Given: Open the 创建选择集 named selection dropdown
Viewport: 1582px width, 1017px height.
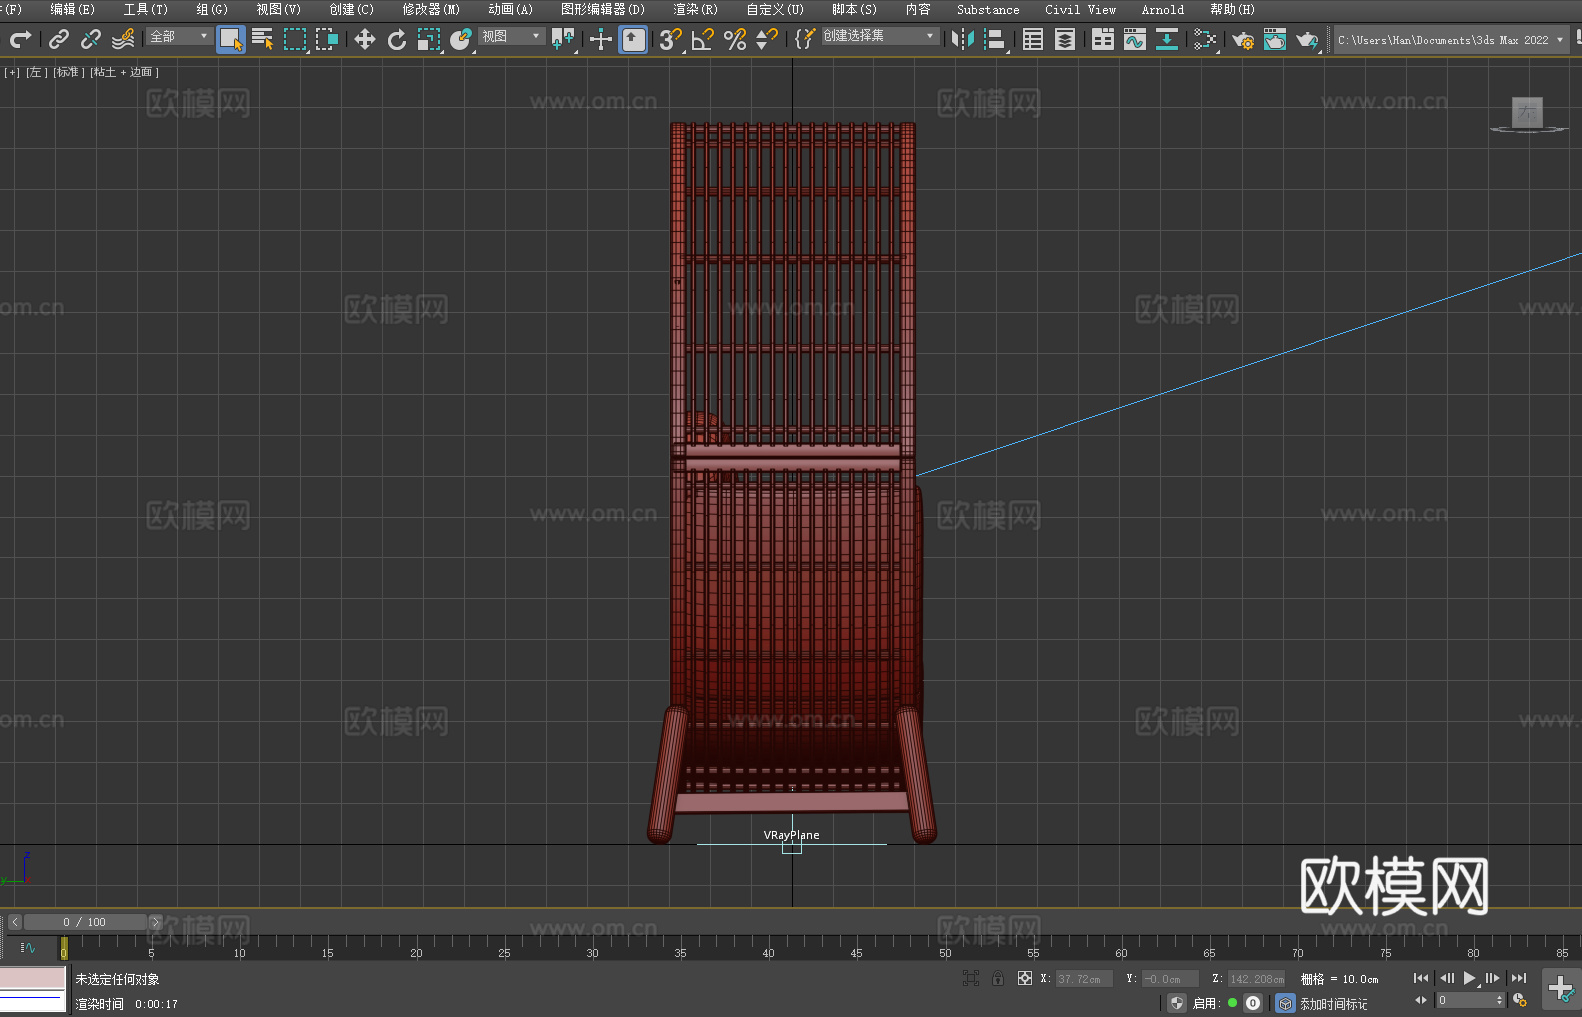Looking at the screenshot, I should [879, 36].
